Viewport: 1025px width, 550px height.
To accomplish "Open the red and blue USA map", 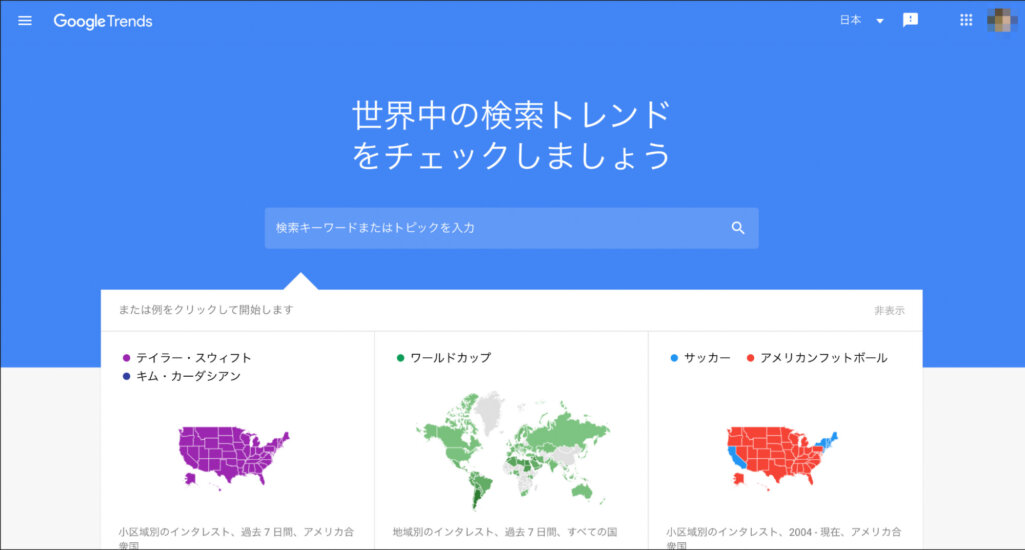I will pyautogui.click(x=780, y=457).
